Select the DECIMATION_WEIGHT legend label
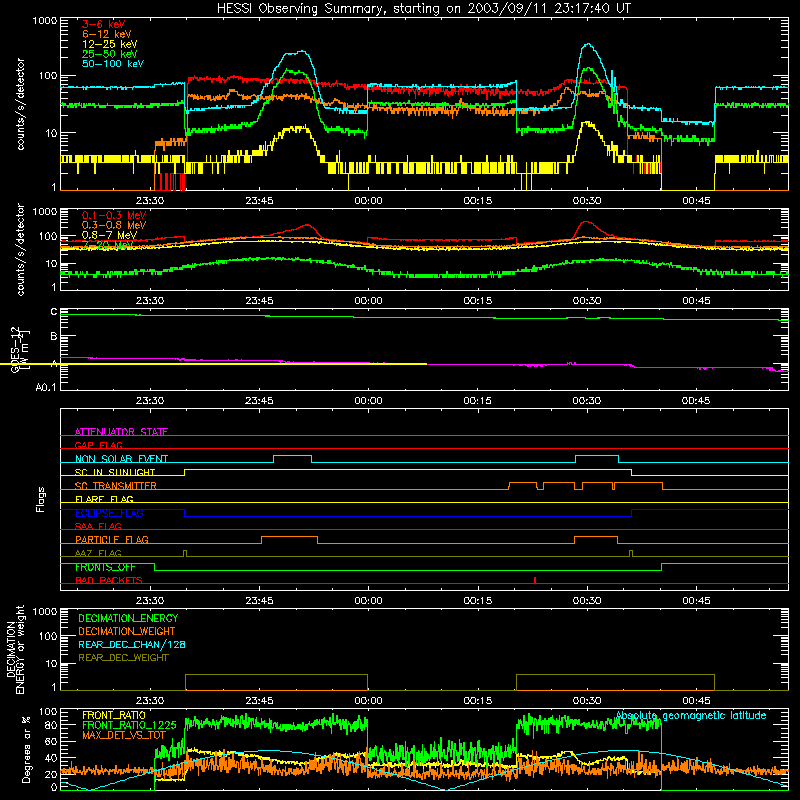This screenshot has height=800, width=800. [x=127, y=631]
